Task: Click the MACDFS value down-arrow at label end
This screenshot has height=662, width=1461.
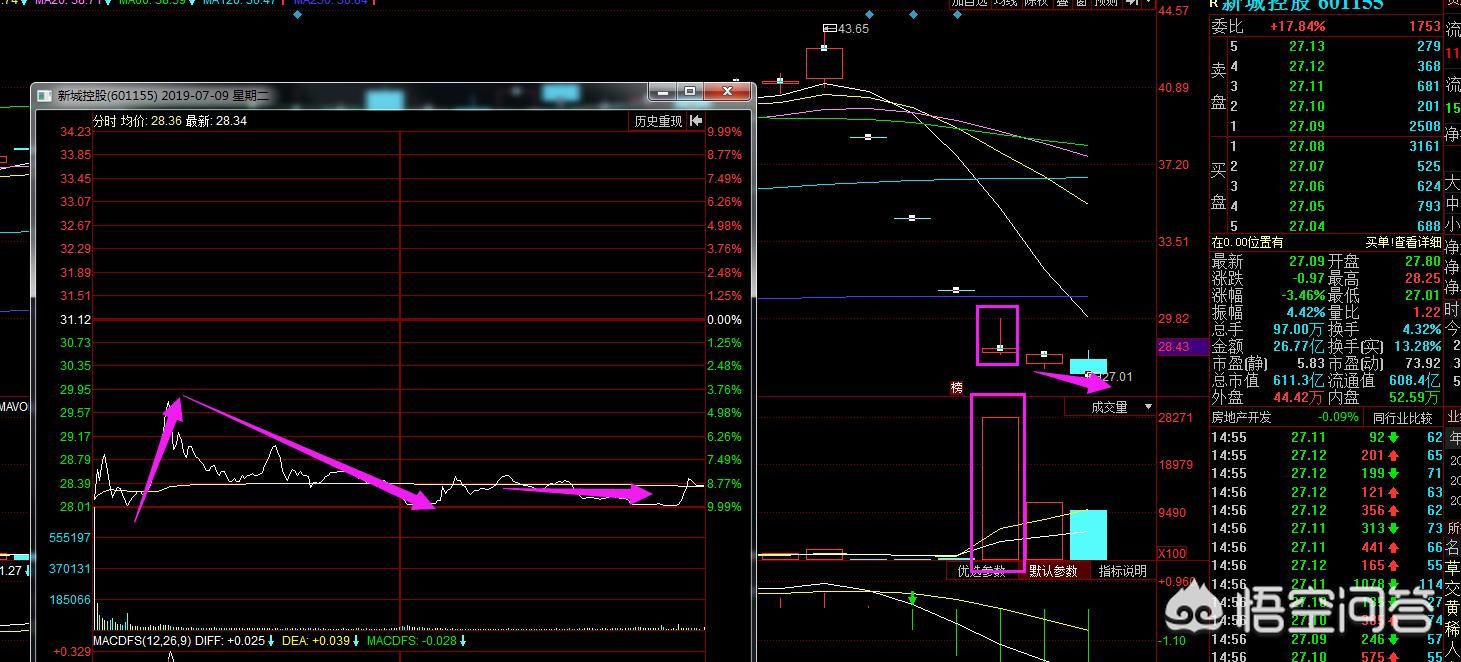Action: (463, 640)
